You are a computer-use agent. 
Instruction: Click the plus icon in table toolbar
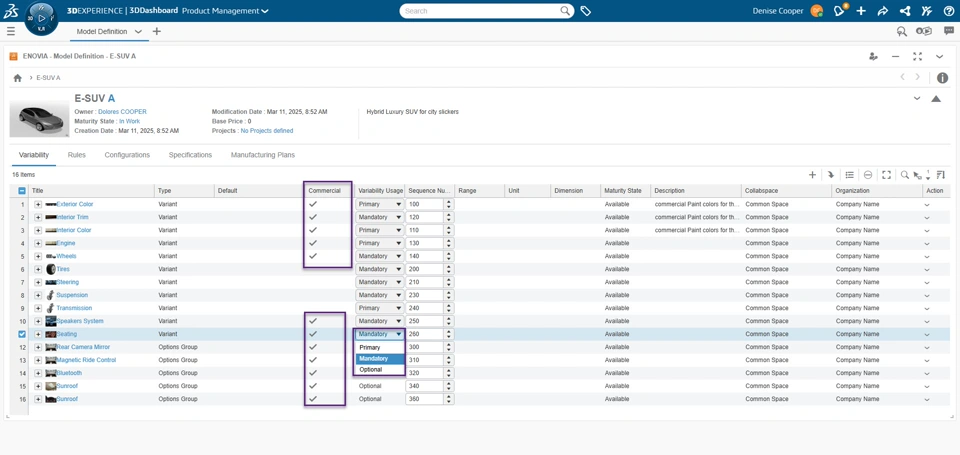point(812,175)
